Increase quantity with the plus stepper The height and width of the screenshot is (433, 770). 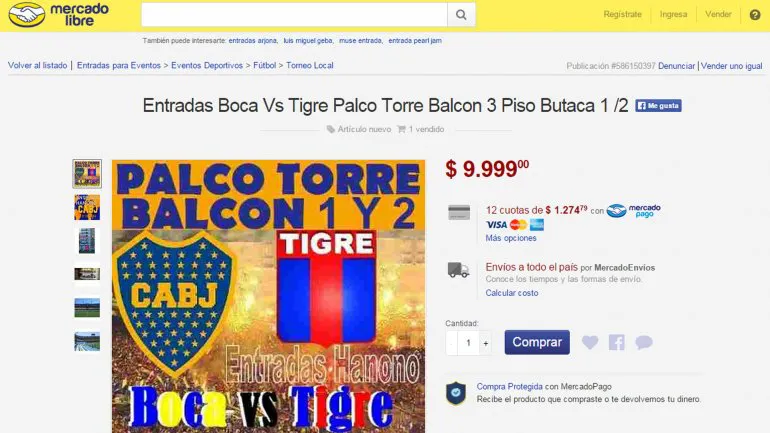[486, 343]
